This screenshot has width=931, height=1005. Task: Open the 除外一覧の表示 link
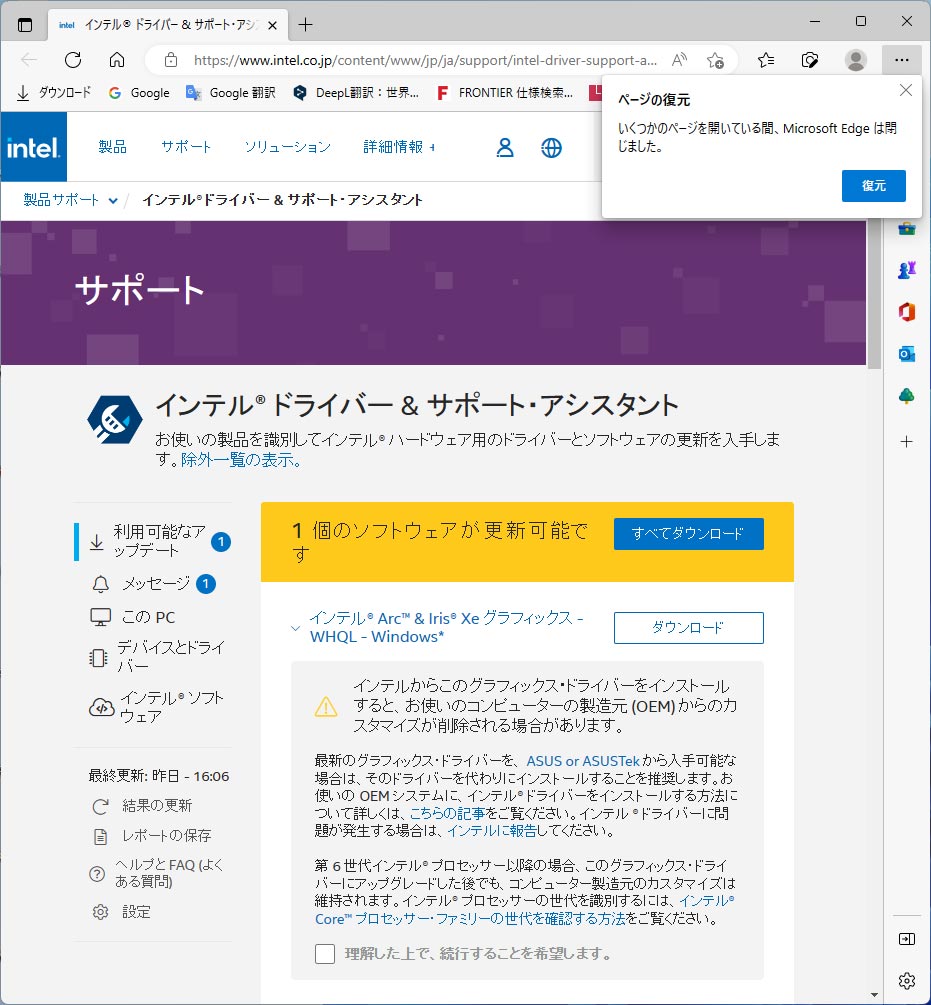point(240,460)
